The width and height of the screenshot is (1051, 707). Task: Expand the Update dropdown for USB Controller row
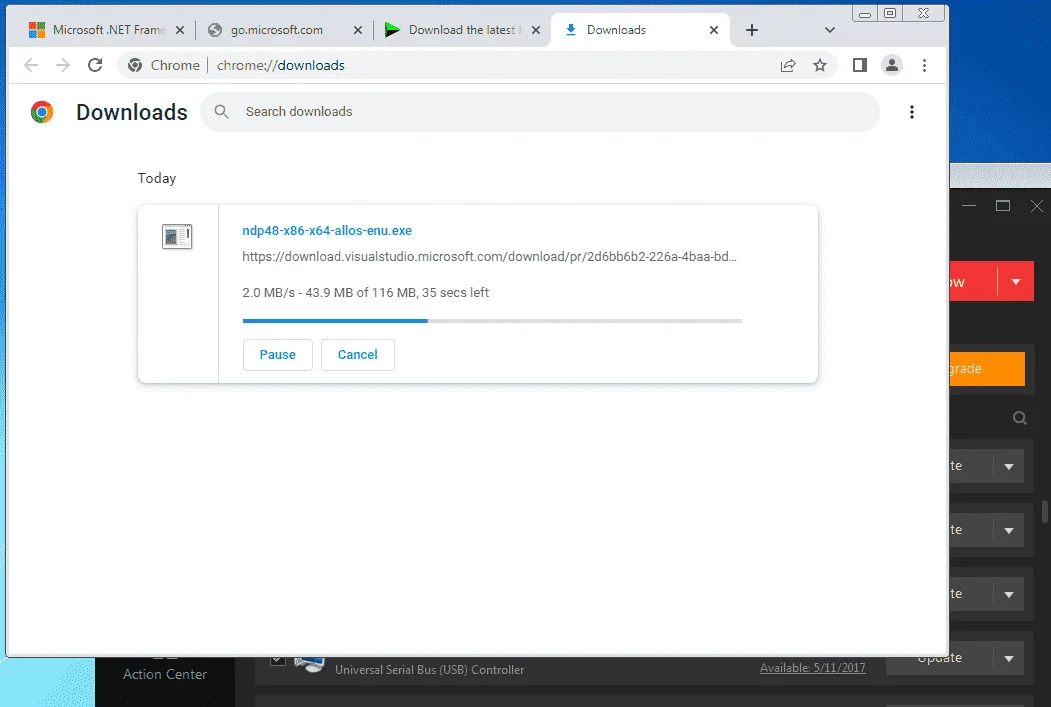pyautogui.click(x=1009, y=659)
